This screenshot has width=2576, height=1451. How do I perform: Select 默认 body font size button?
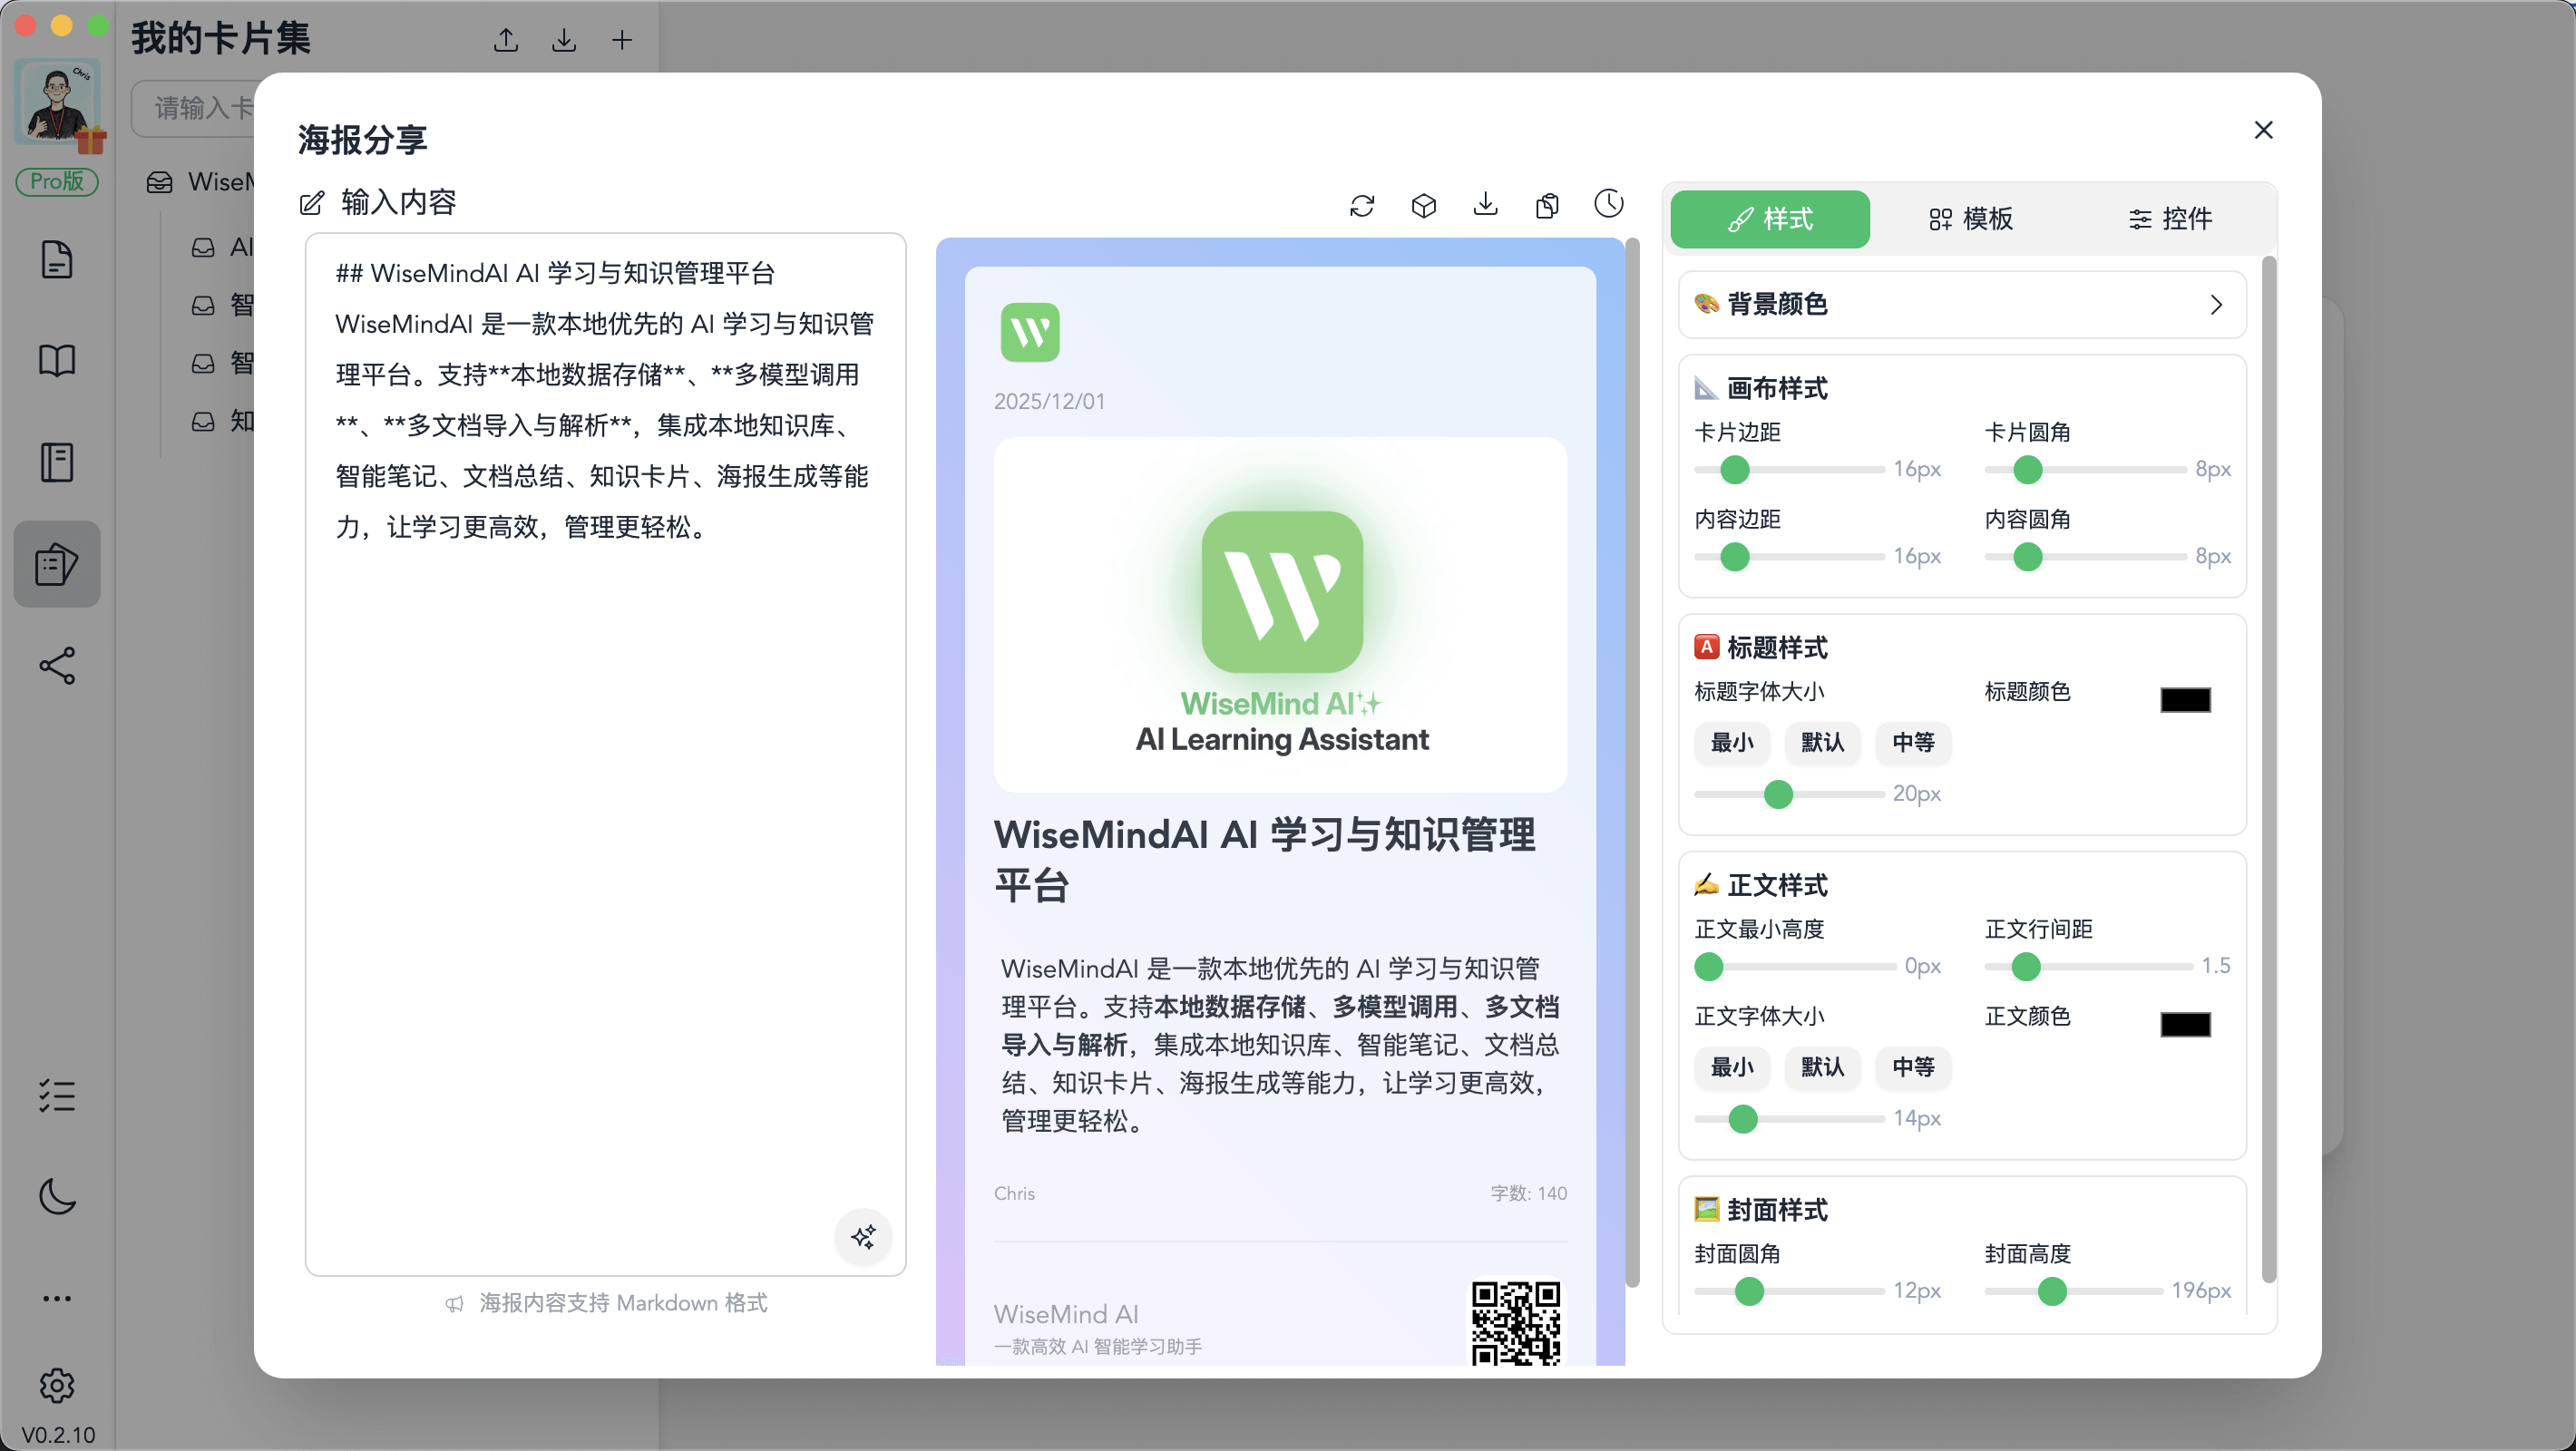(1823, 1068)
